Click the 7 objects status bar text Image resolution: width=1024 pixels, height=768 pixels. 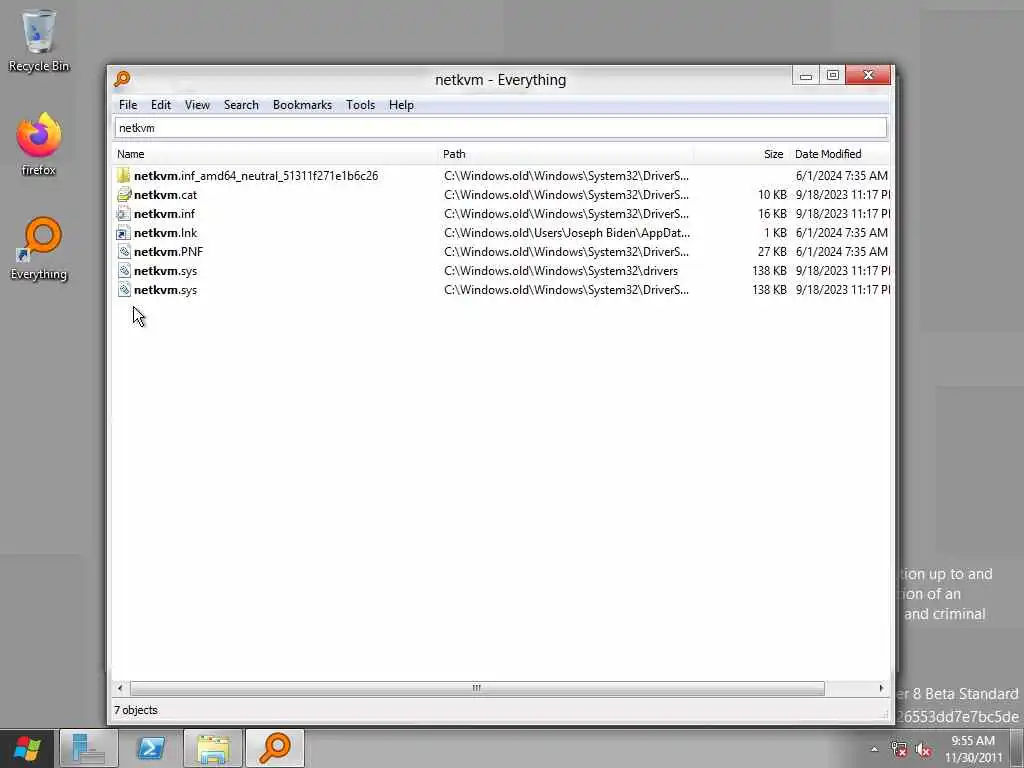tap(136, 710)
